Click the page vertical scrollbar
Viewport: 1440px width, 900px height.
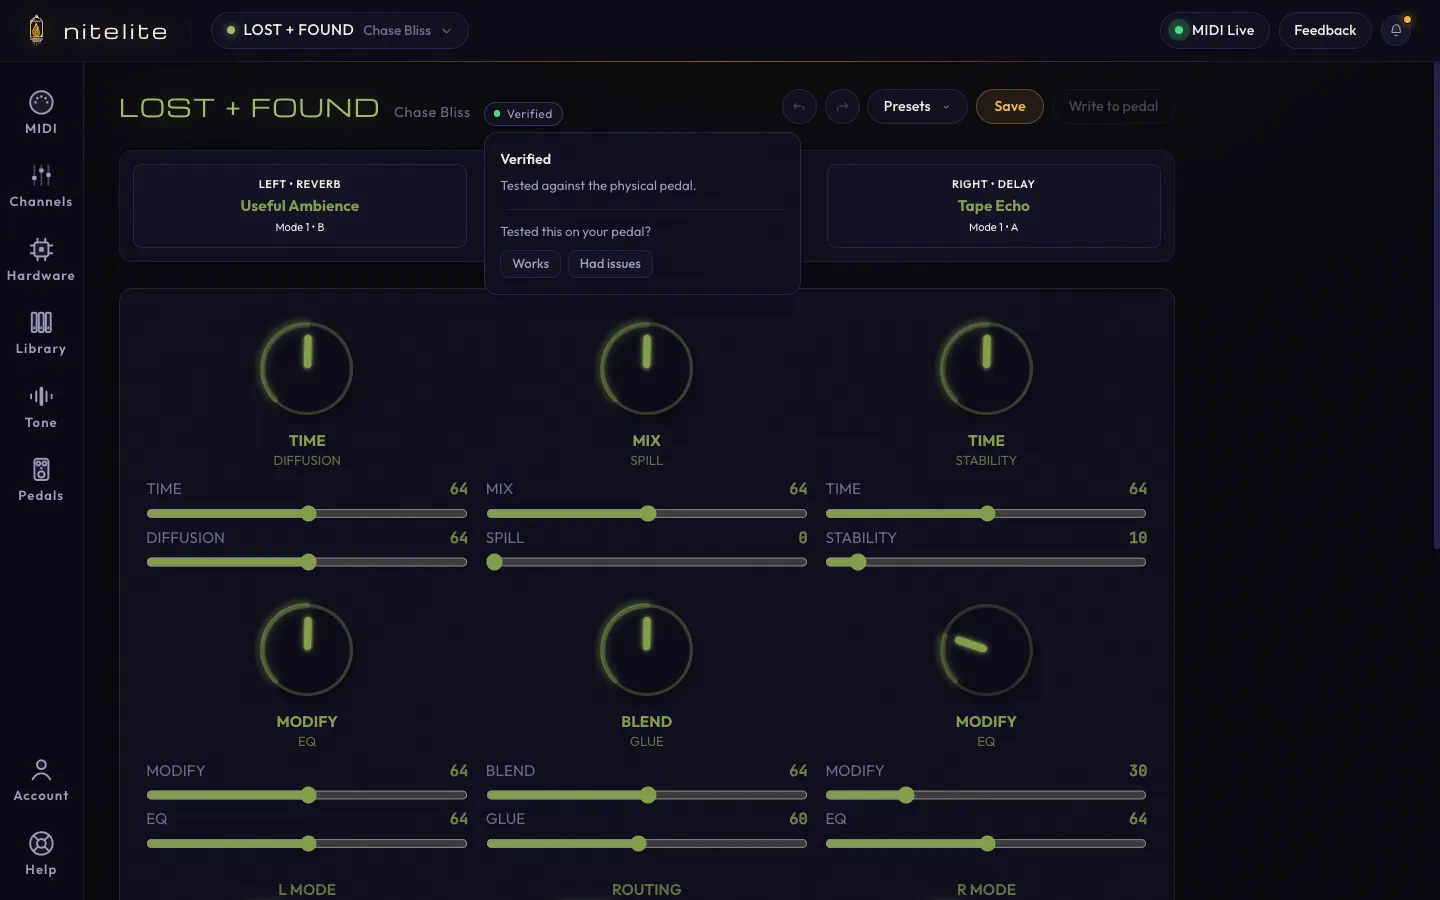point(1437,305)
